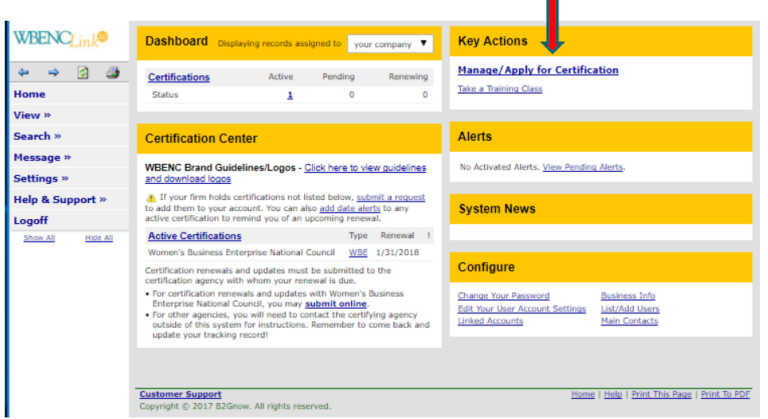Open Manage/Apply for Certification link

pyautogui.click(x=537, y=70)
